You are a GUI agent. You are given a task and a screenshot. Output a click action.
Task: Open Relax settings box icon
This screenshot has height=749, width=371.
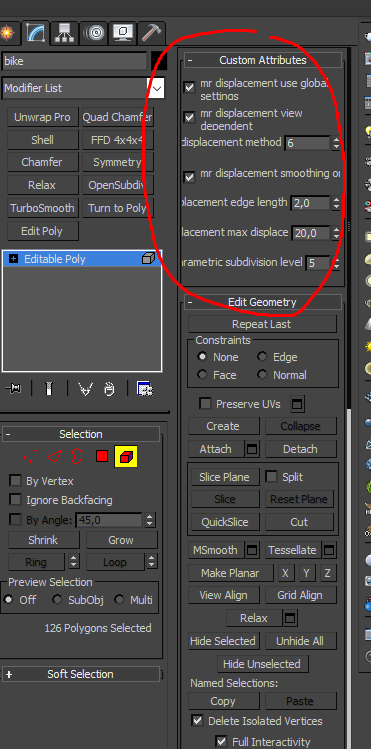290,618
